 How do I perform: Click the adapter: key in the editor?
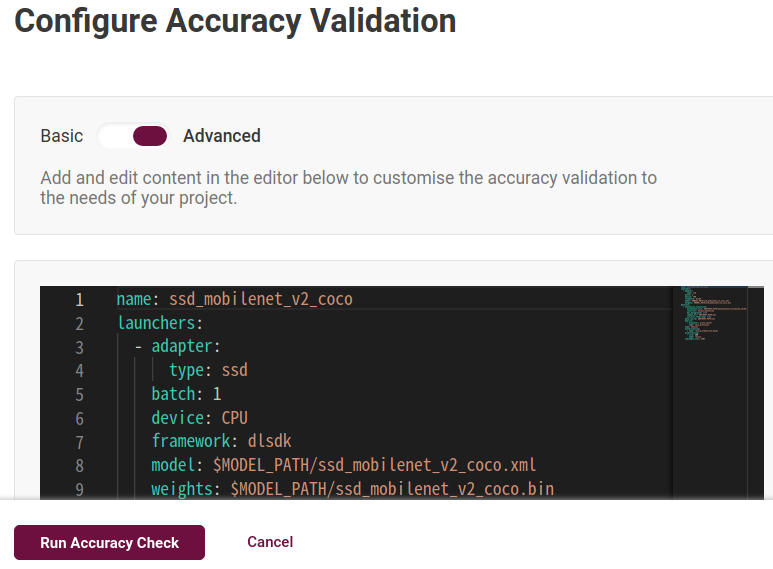185,347
